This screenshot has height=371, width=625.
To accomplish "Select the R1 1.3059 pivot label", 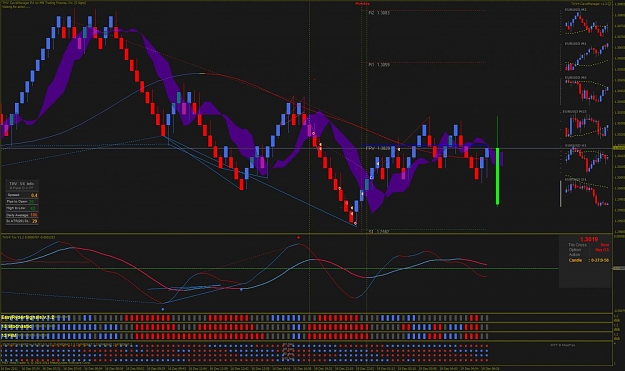I will pos(379,64).
